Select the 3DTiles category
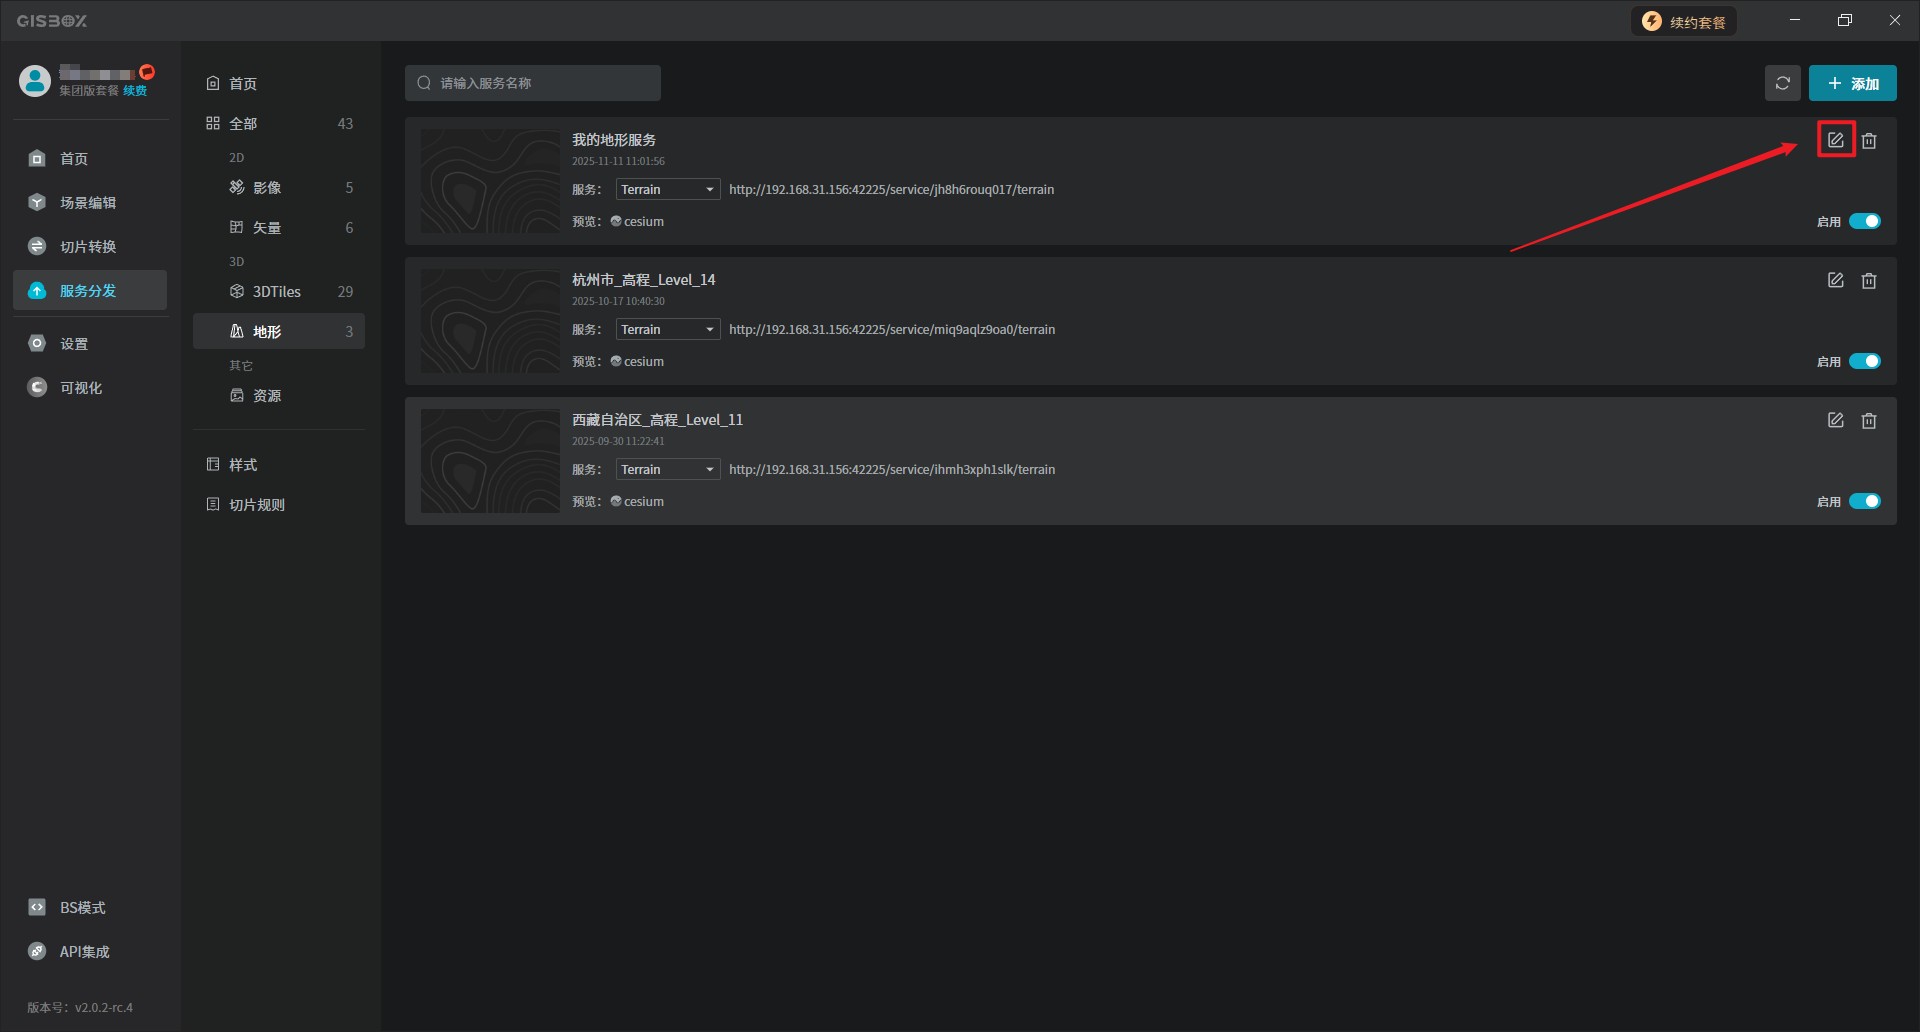This screenshot has height=1032, width=1920. click(x=277, y=292)
